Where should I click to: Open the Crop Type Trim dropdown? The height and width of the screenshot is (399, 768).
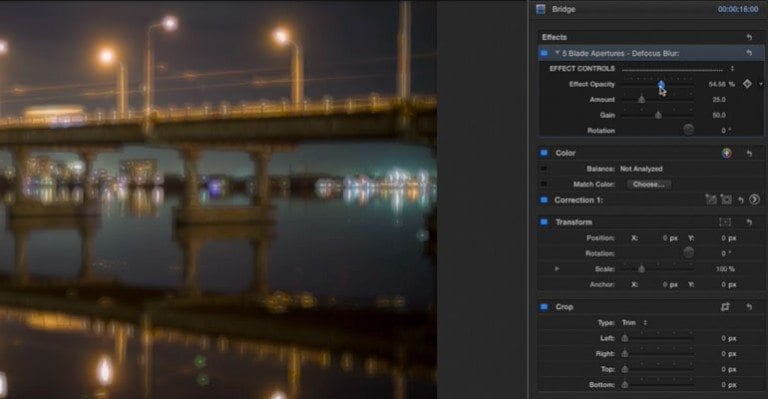634,323
